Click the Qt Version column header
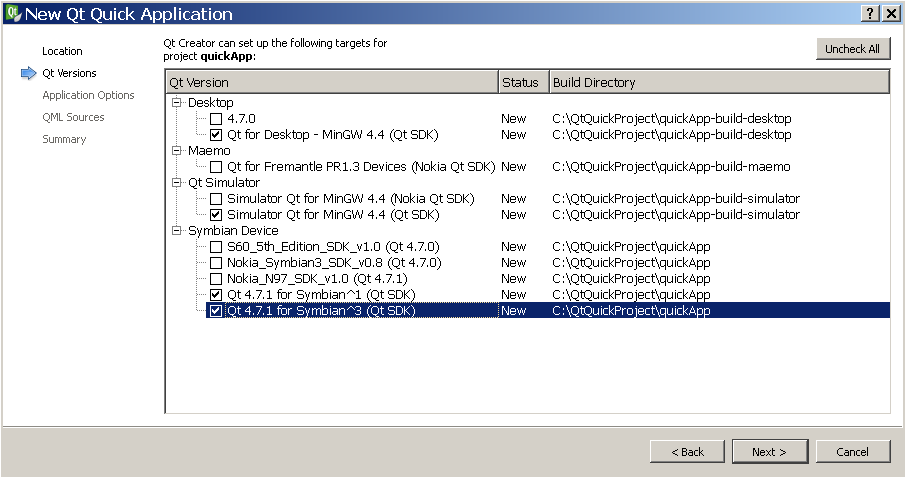Viewport: 905px width, 477px height. pyautogui.click(x=332, y=82)
